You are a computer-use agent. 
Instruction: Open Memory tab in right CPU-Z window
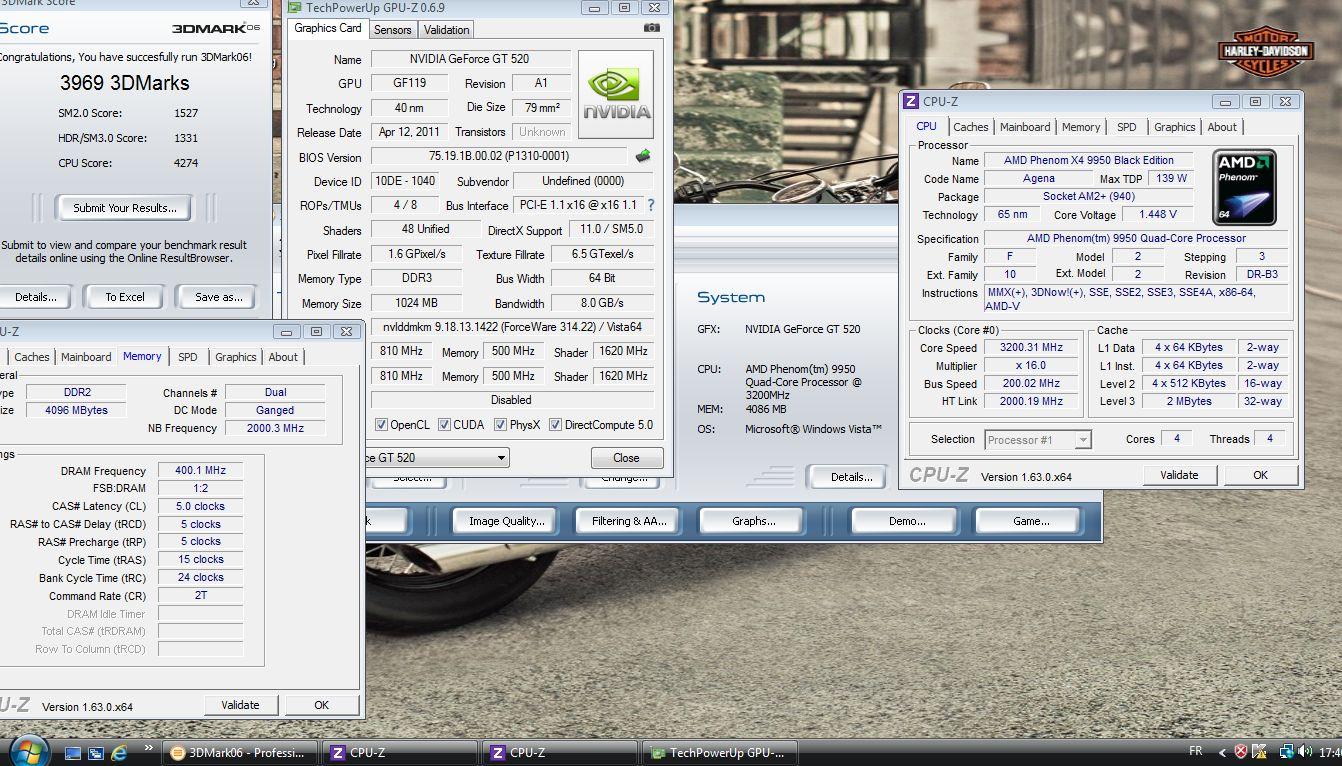1081,127
